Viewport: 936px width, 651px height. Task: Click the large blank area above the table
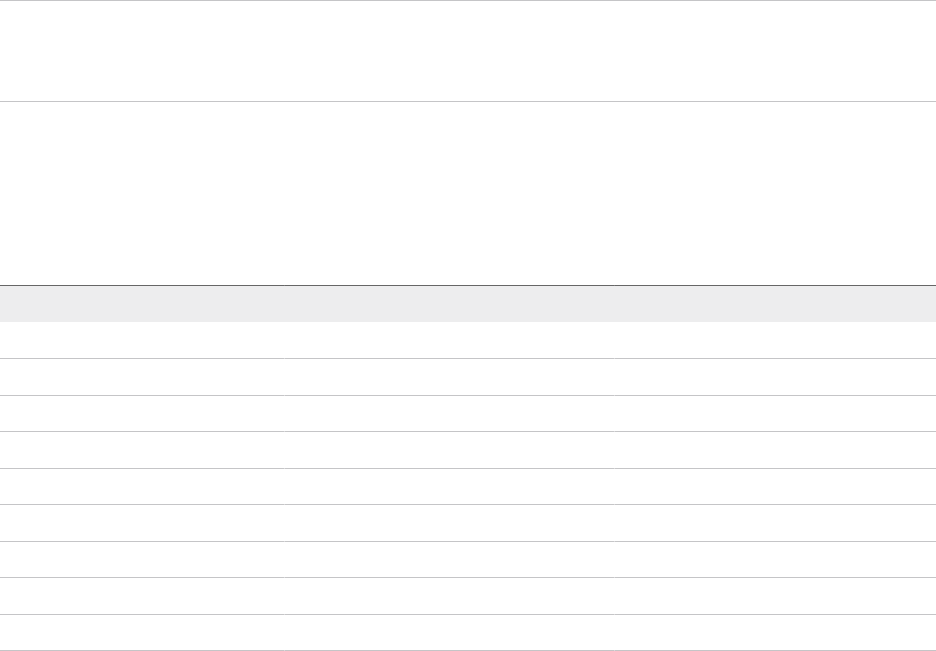[468, 192]
